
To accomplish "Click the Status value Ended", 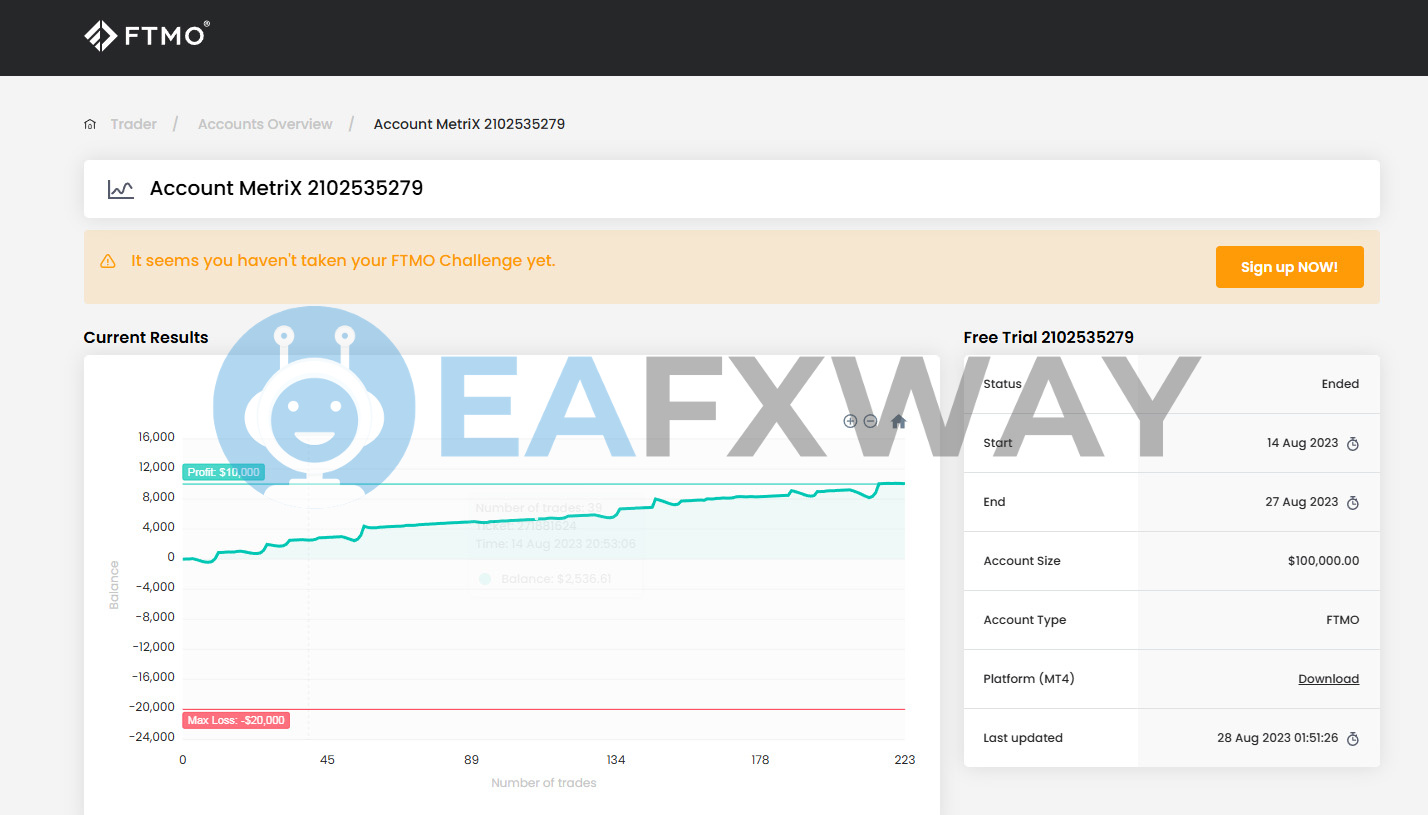I will [x=1340, y=384].
